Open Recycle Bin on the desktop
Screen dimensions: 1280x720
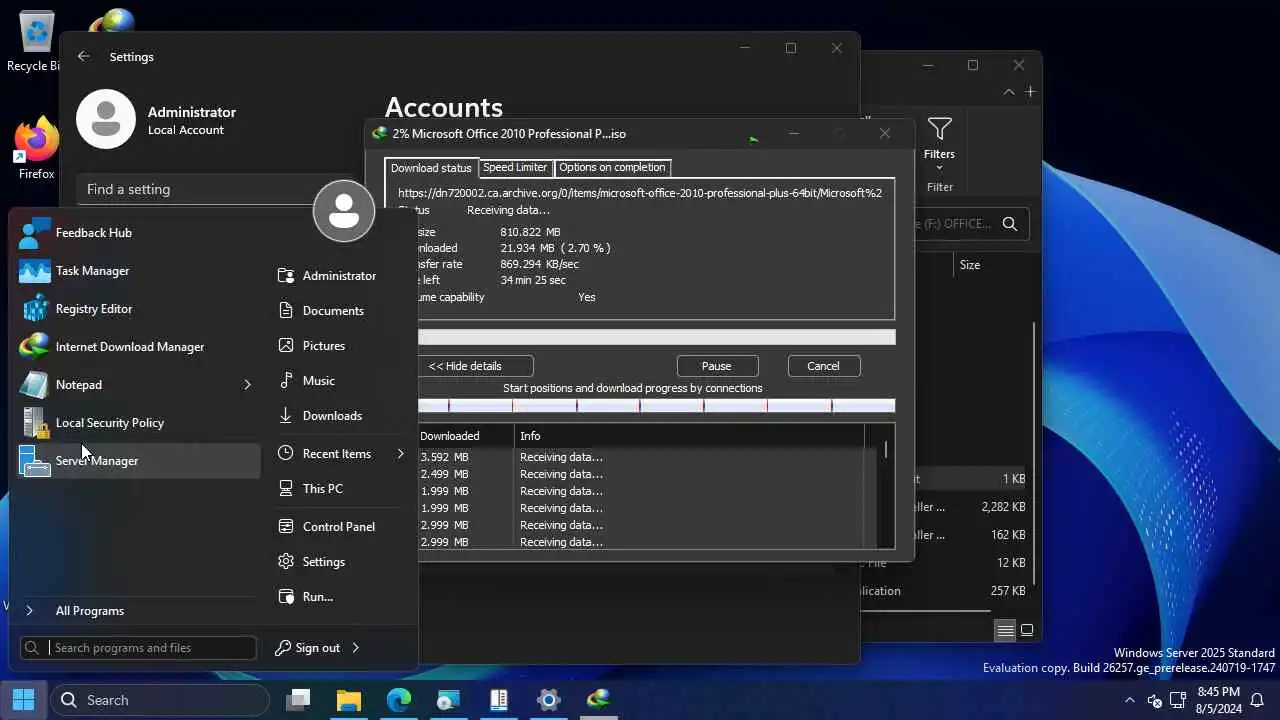tap(34, 42)
